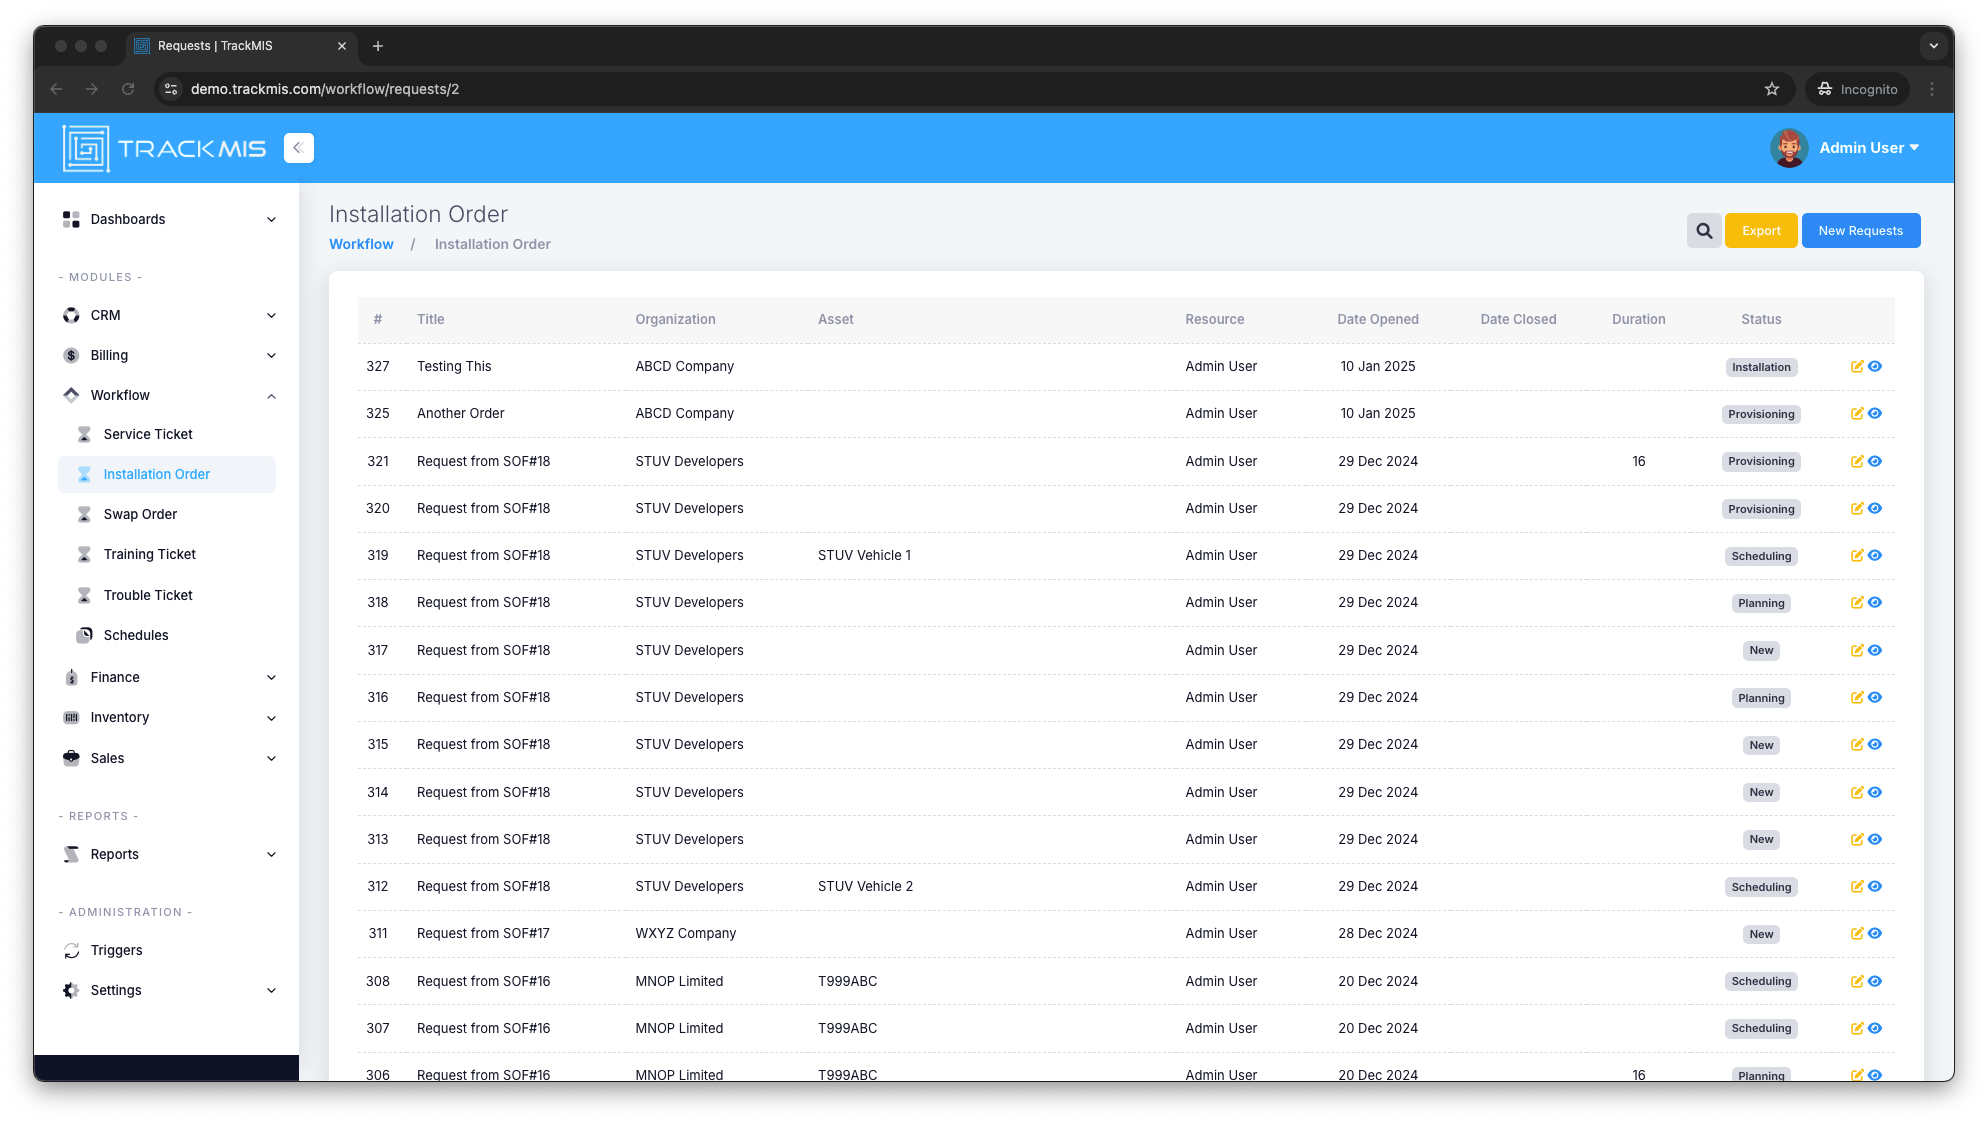
Task: Click the Admin User avatar picture
Action: coord(1789,148)
